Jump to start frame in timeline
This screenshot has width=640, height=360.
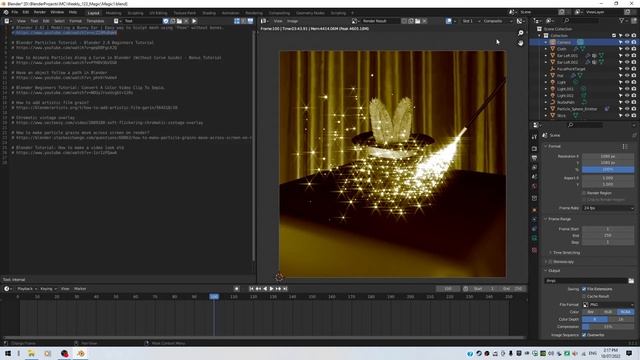251,289
